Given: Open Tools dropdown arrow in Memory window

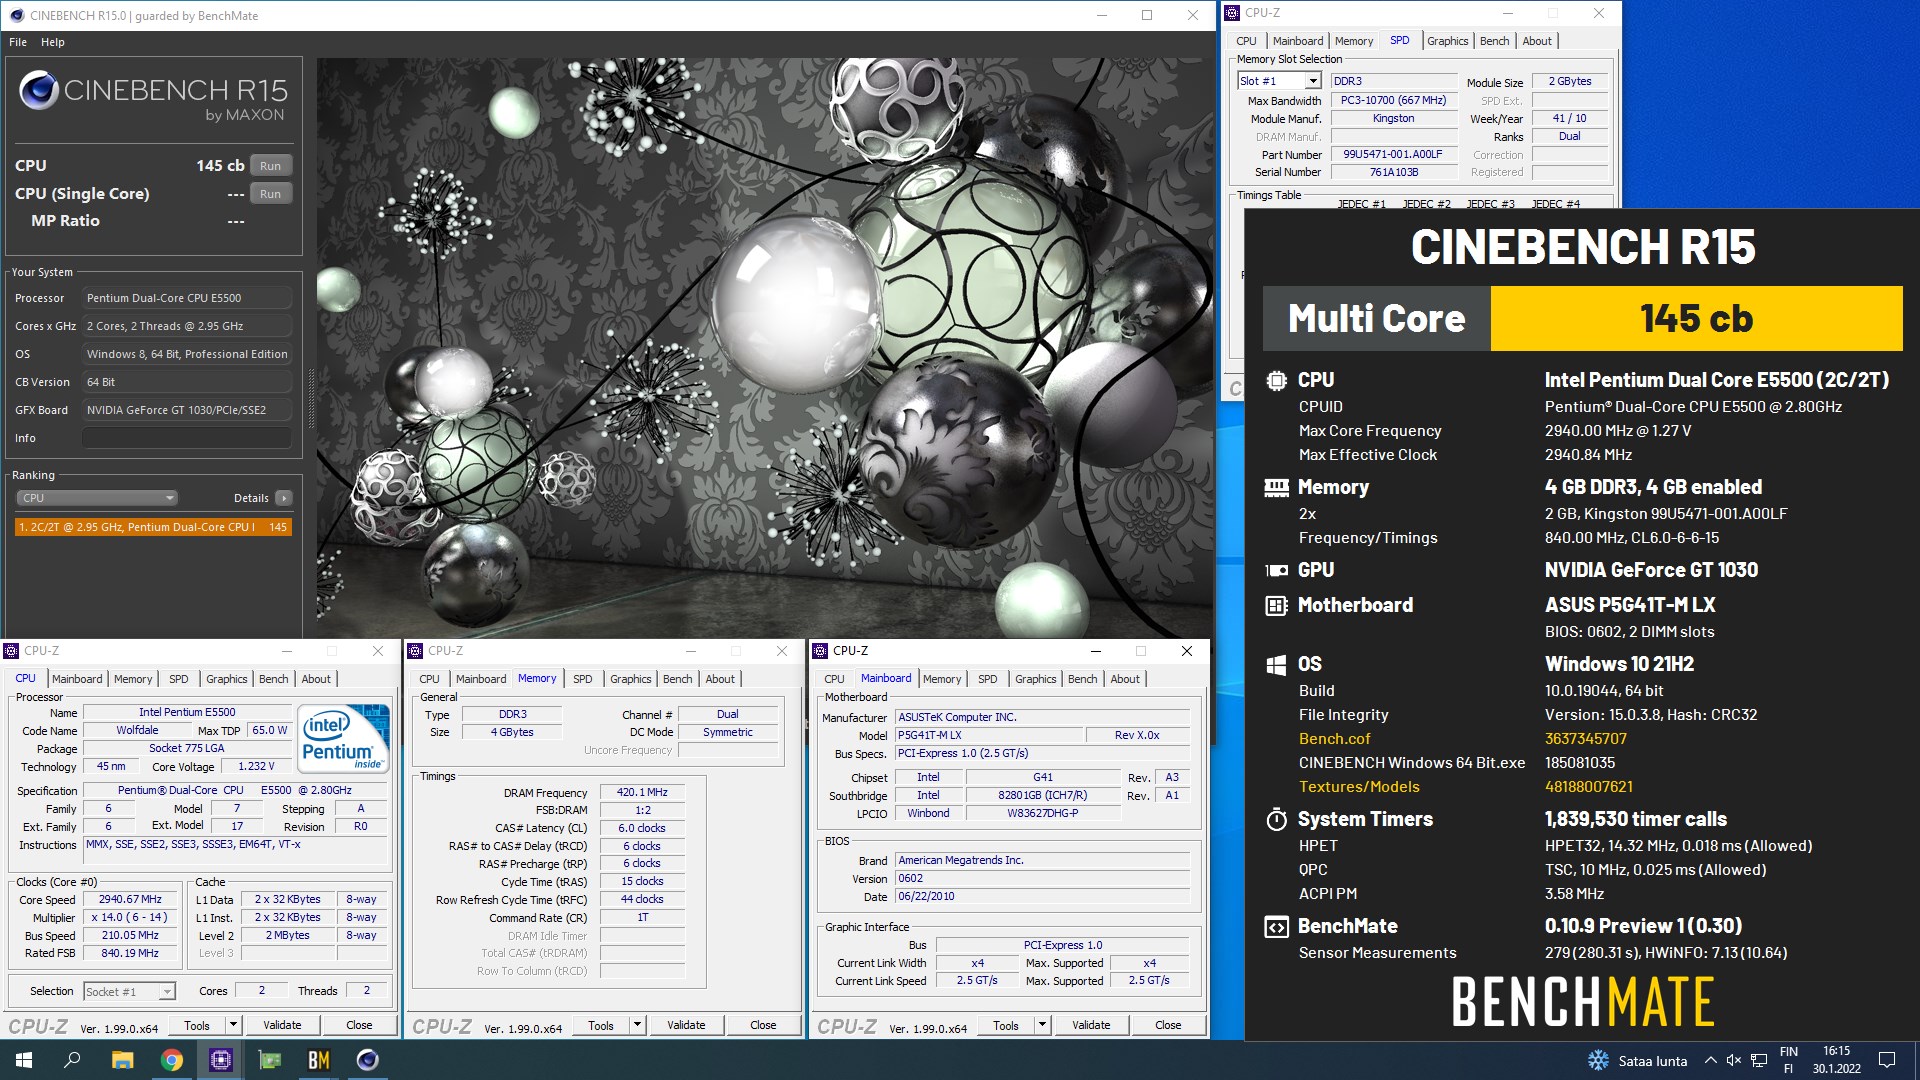Looking at the screenshot, I should 637,1024.
